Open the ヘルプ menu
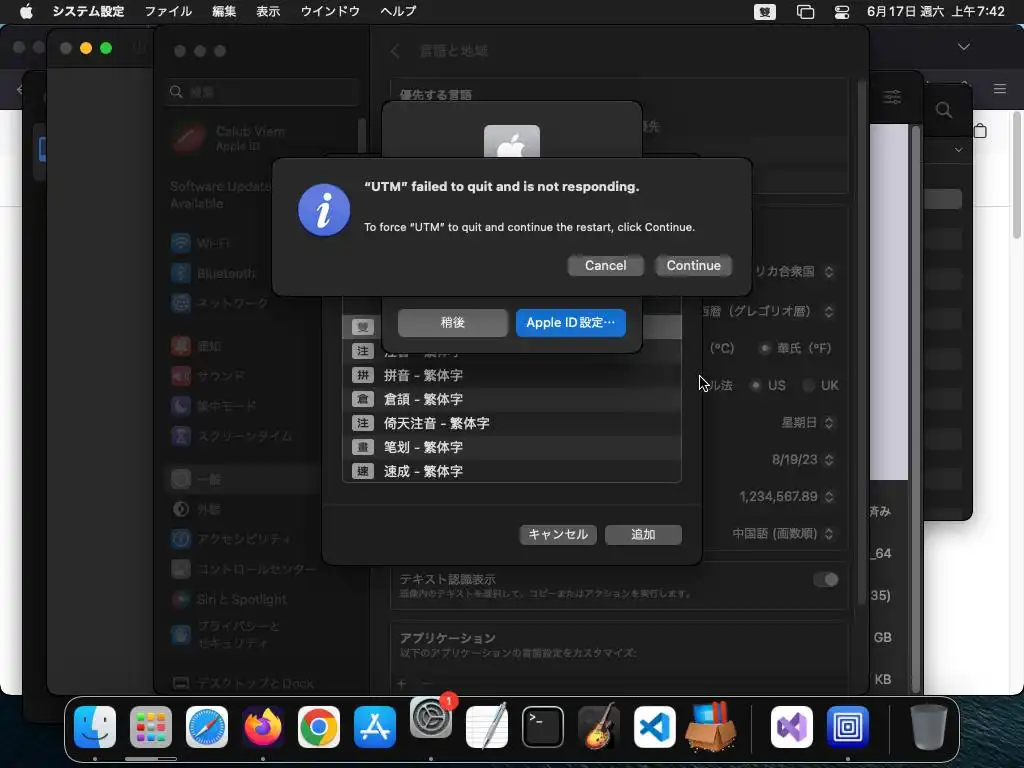The height and width of the screenshot is (768, 1024). coord(398,11)
